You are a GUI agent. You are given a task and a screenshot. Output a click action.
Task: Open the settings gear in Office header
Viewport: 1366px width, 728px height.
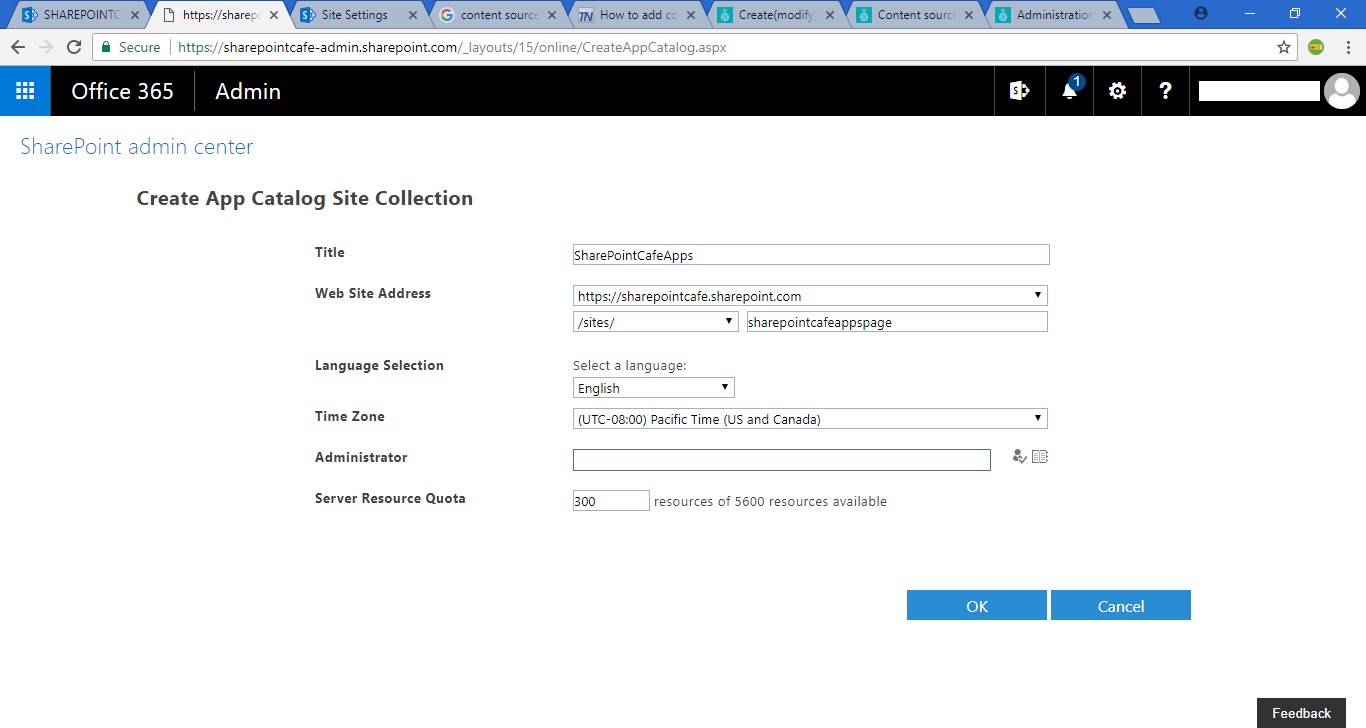(x=1117, y=91)
